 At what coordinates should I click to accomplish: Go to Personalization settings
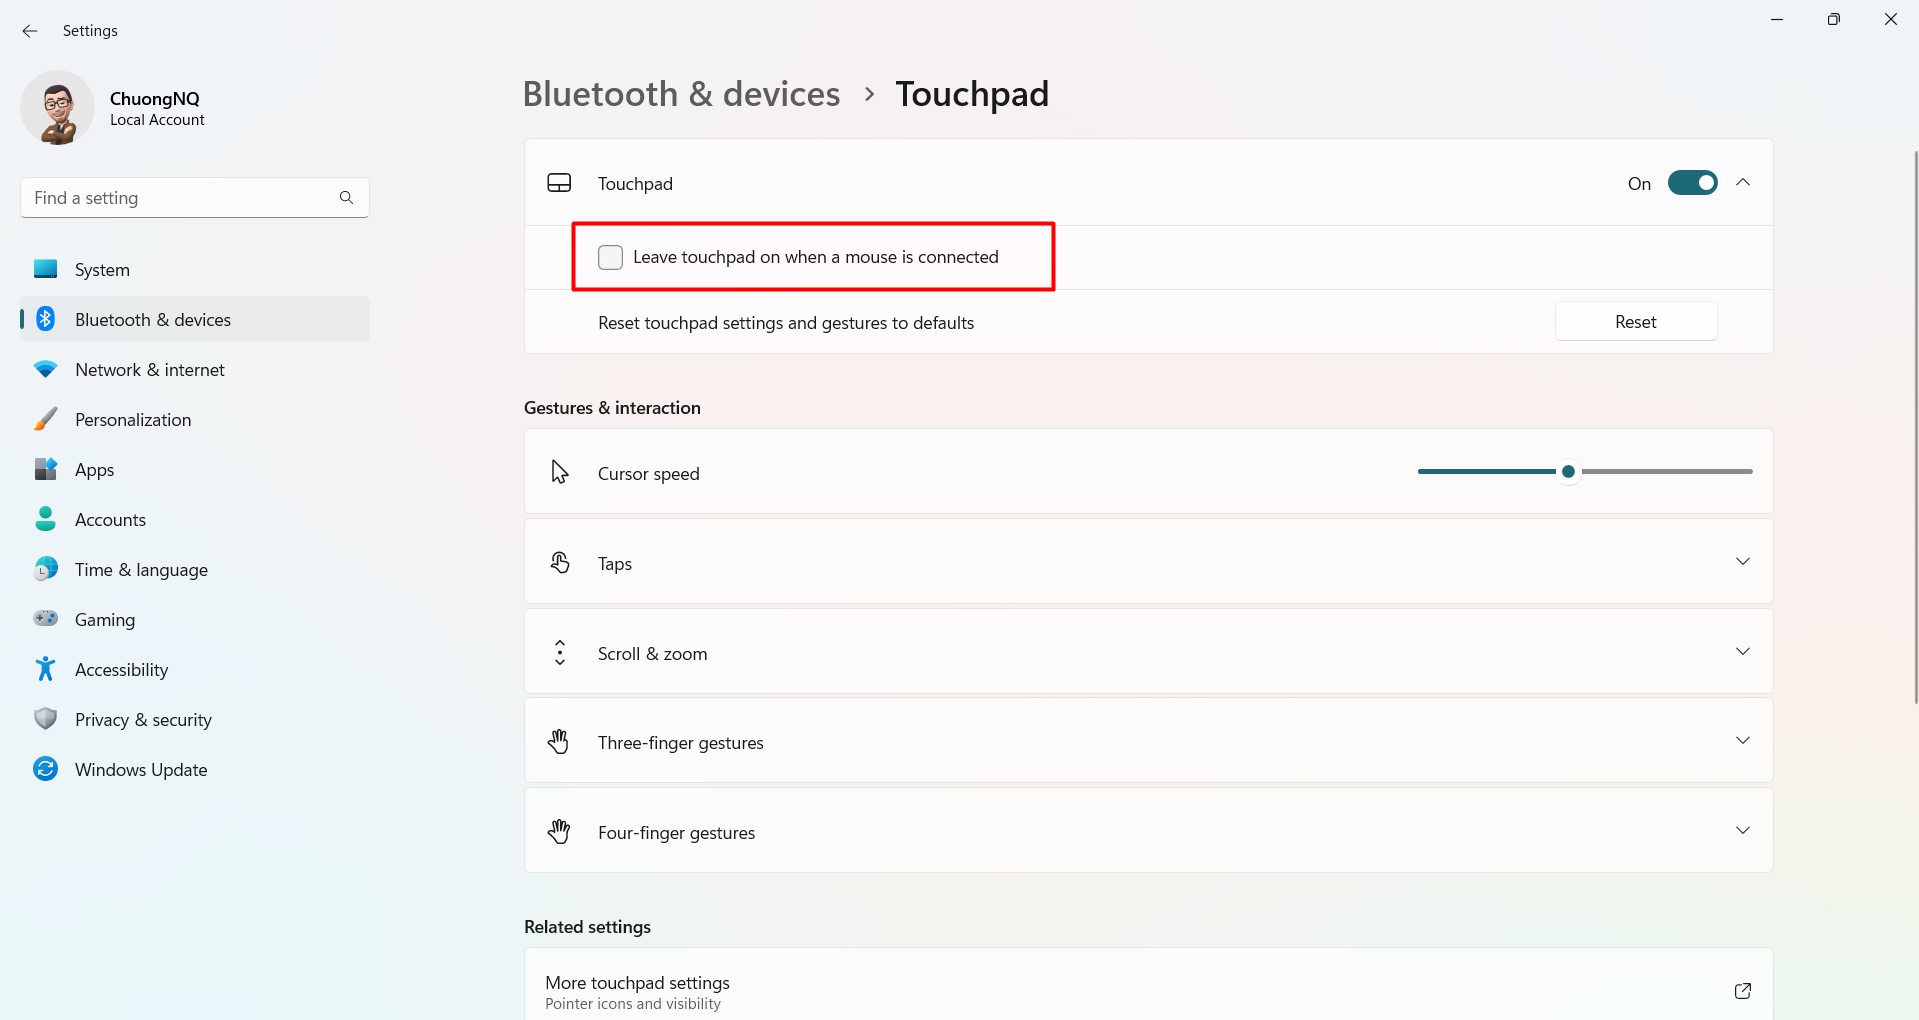tap(133, 420)
